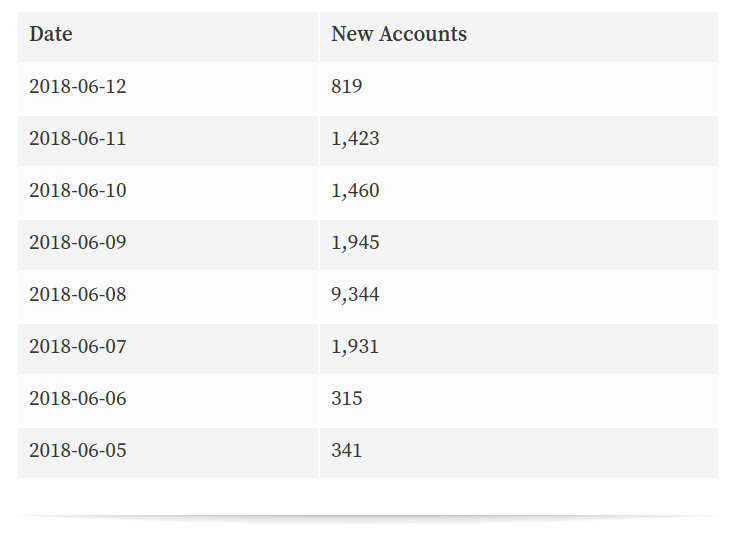Select the 9,344 peak value cell
Image resolution: width=738 pixels, height=536 pixels.
(x=519, y=296)
